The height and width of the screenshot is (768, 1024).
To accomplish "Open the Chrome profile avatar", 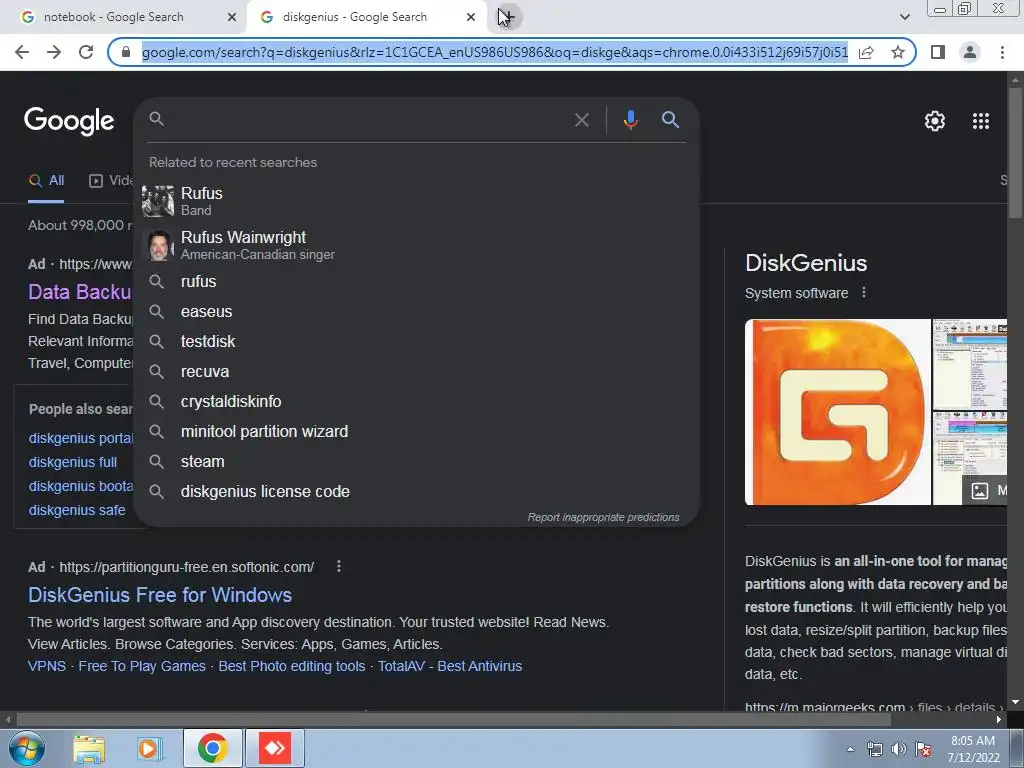I will (970, 52).
